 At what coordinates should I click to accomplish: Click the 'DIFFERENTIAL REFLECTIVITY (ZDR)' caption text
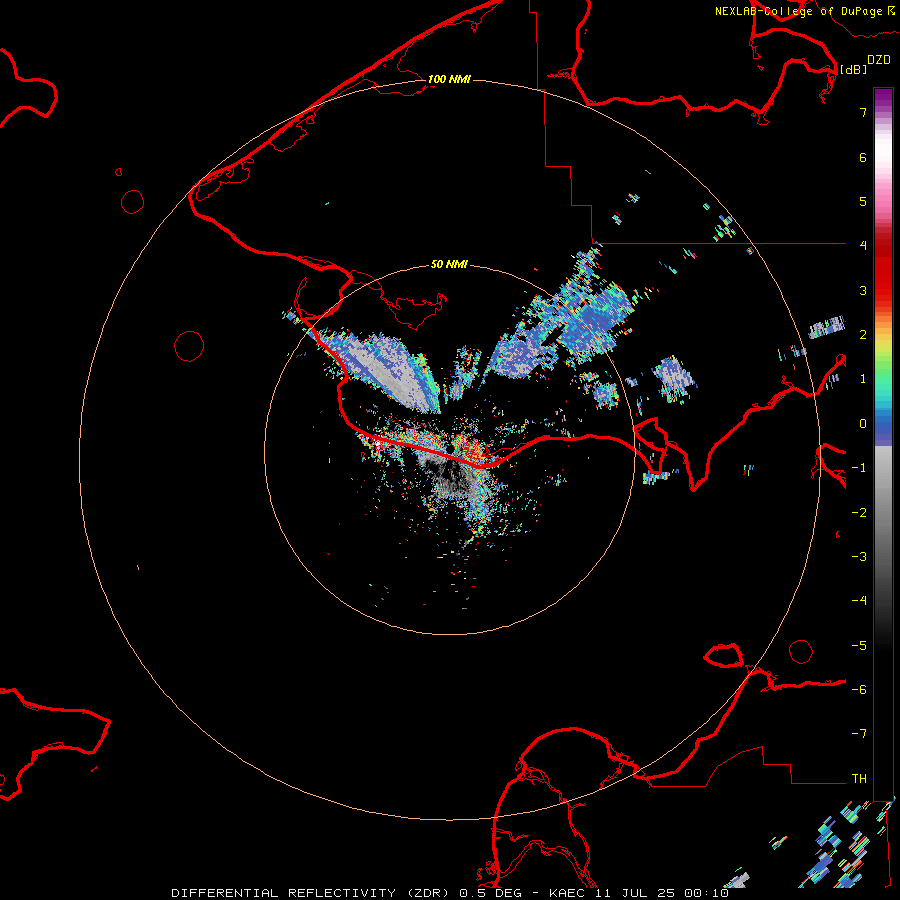point(312,893)
